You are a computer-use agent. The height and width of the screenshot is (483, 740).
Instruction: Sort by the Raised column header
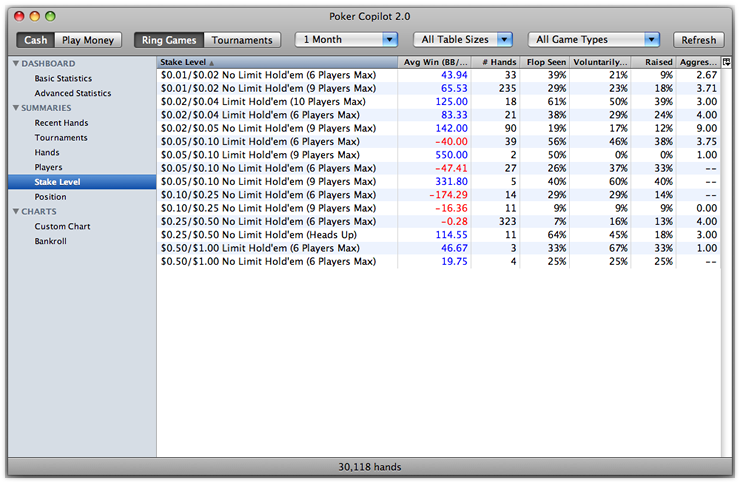[x=654, y=62]
